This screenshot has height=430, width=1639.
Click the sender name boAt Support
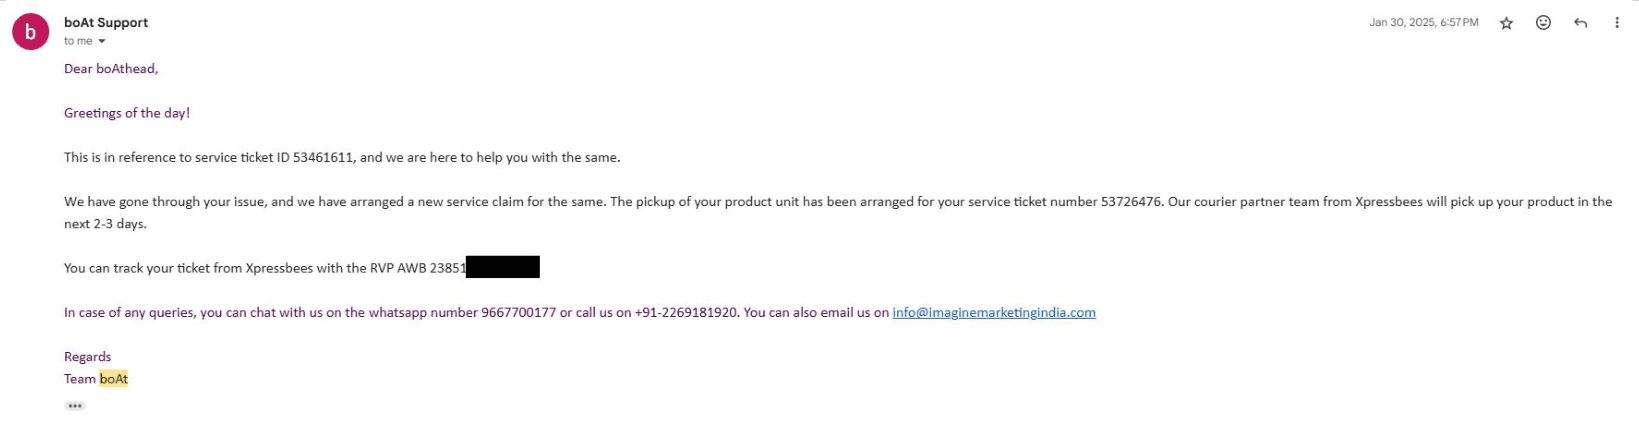(106, 22)
